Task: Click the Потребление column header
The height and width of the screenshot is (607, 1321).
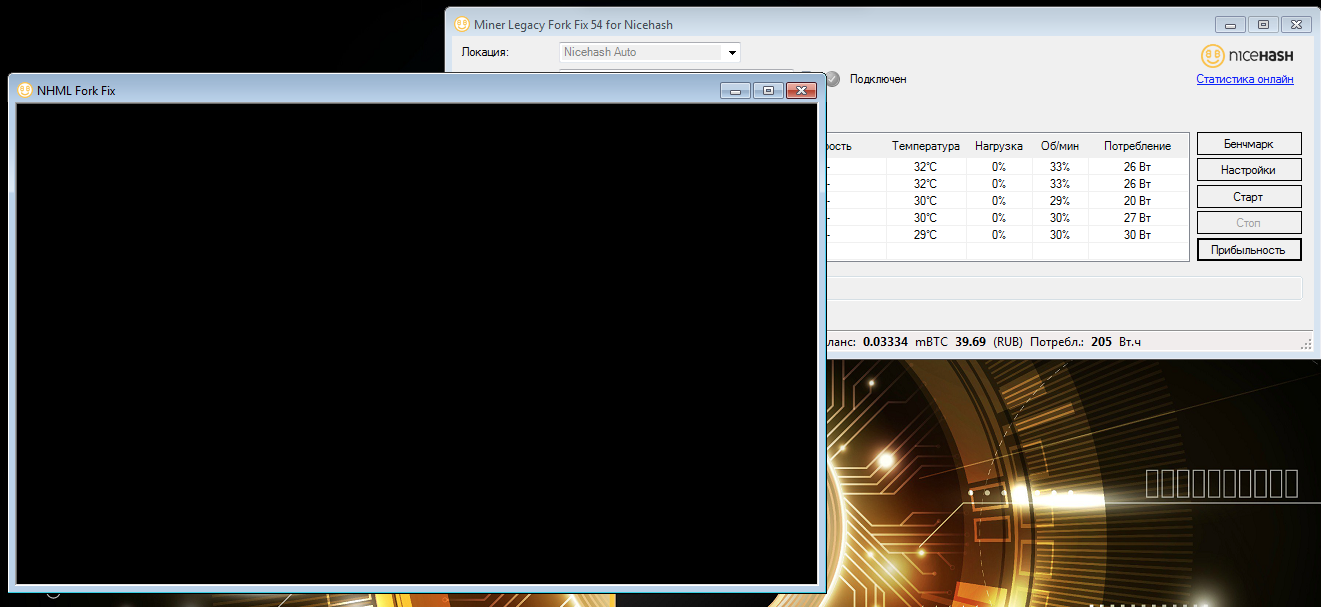Action: coord(1138,146)
